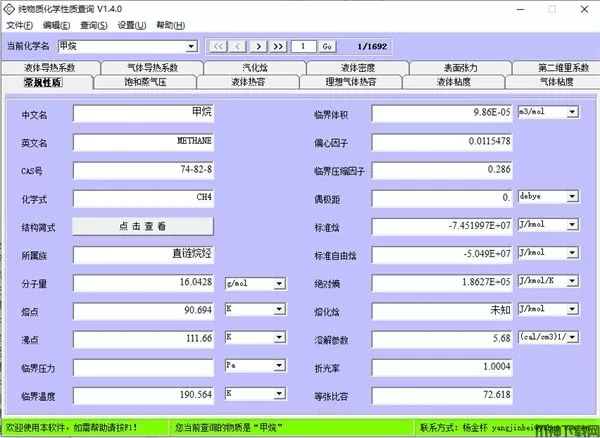Switch to the 液体粘度 tab
Viewport: 600px width, 438px height.
454,82
